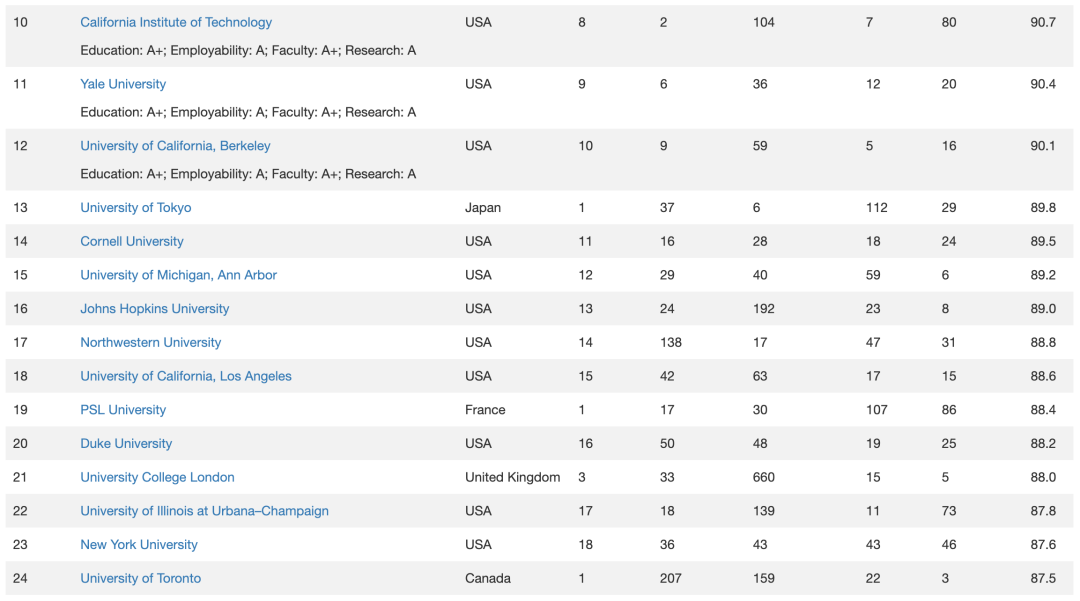Open the Yale University link
Viewport: 1080px width, 601px height.
click(x=123, y=84)
